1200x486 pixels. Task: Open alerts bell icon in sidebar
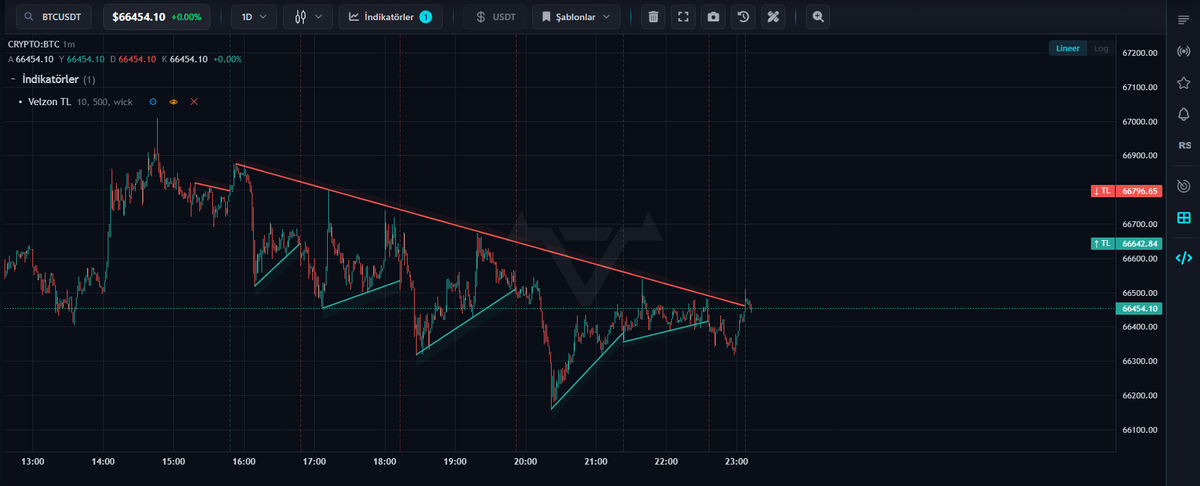[1184, 114]
